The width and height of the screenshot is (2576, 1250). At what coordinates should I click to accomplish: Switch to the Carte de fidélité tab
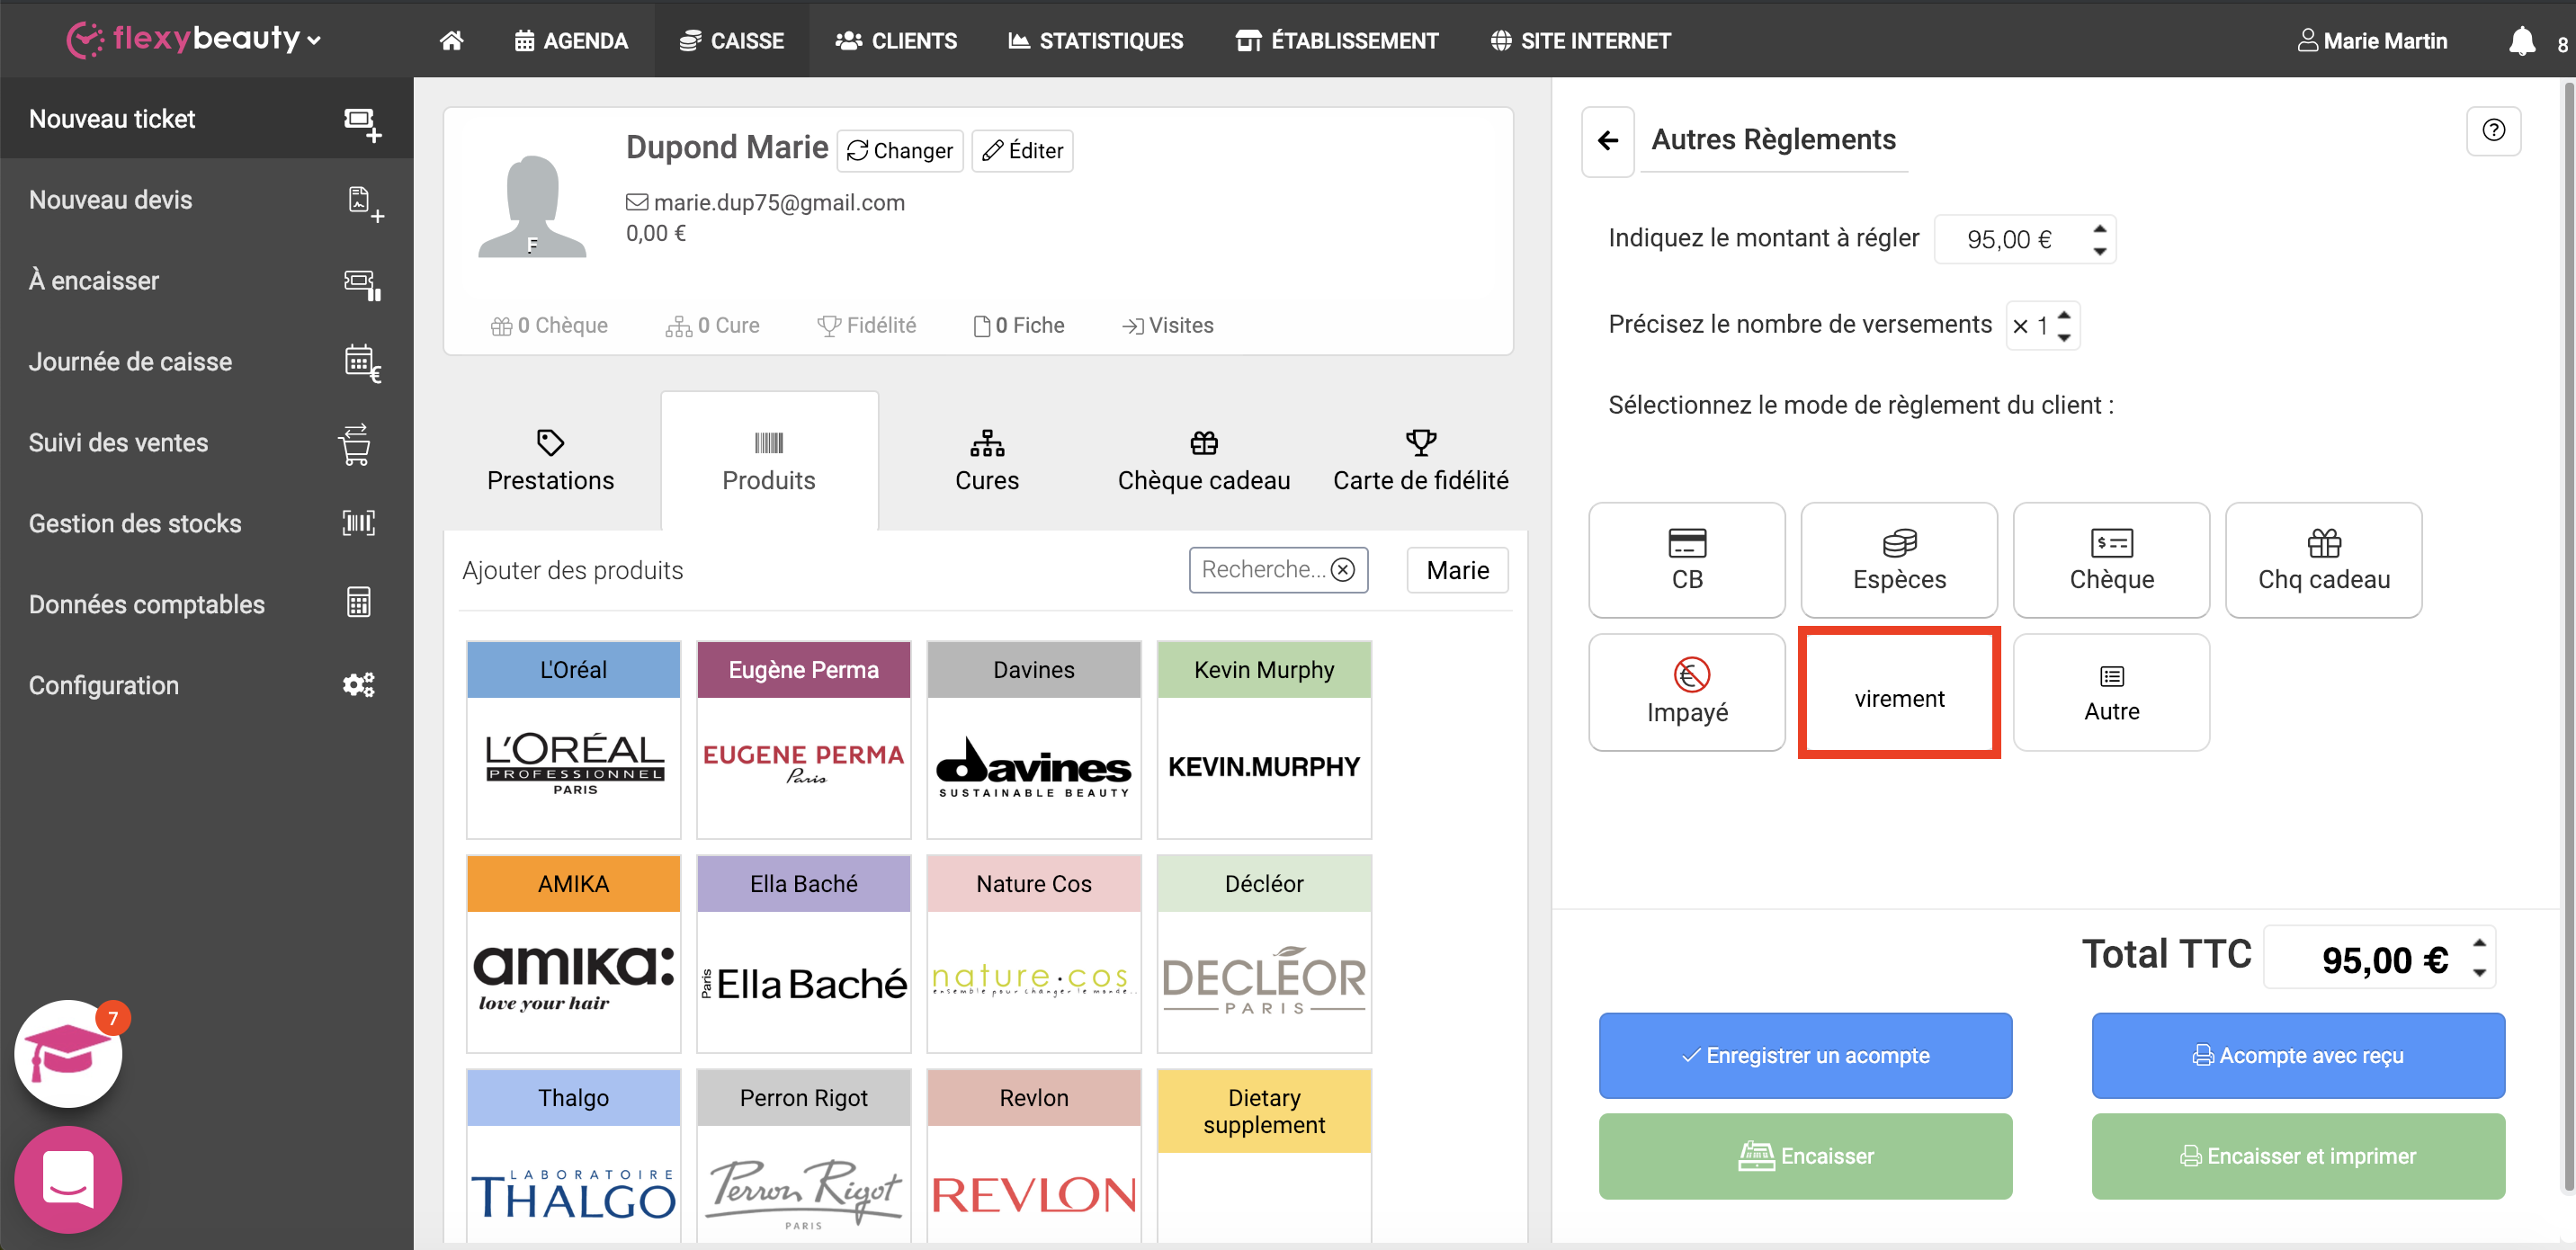[1420, 461]
